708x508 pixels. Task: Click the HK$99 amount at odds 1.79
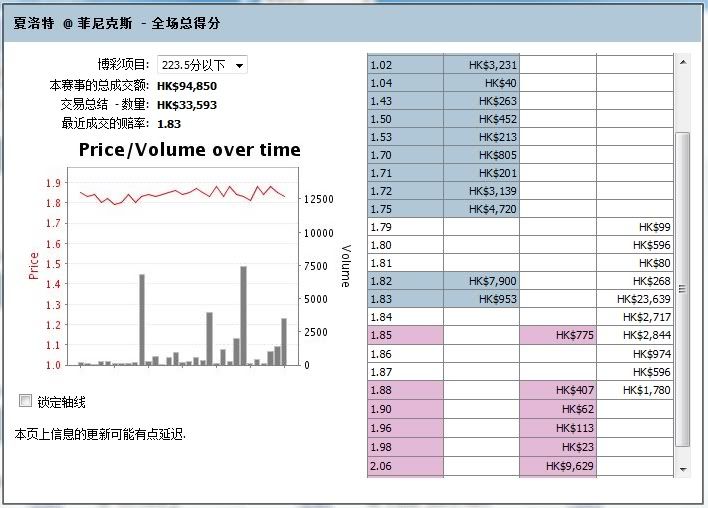coord(635,228)
